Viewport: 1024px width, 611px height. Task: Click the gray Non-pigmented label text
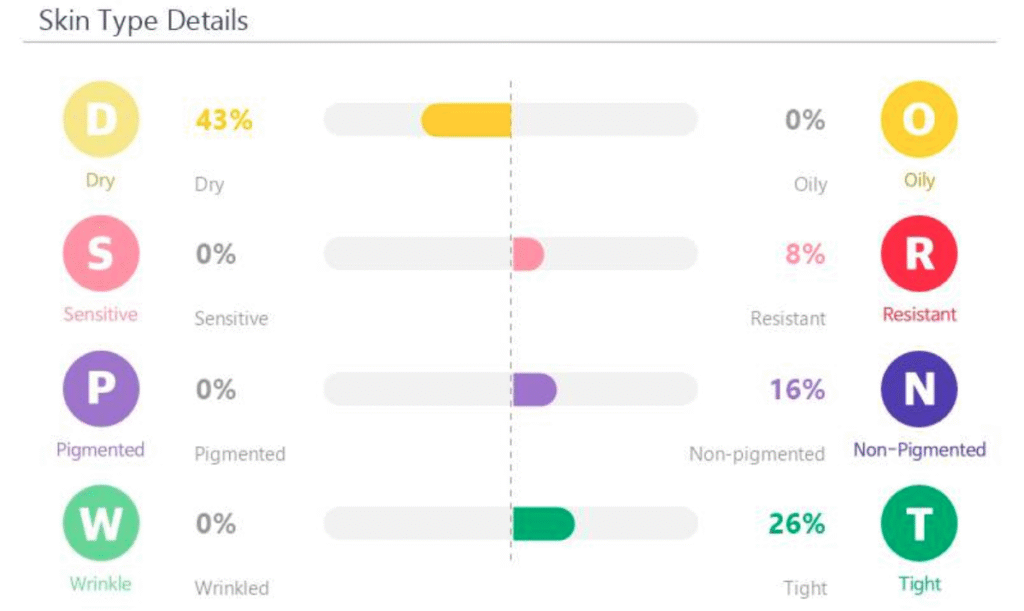[757, 454]
